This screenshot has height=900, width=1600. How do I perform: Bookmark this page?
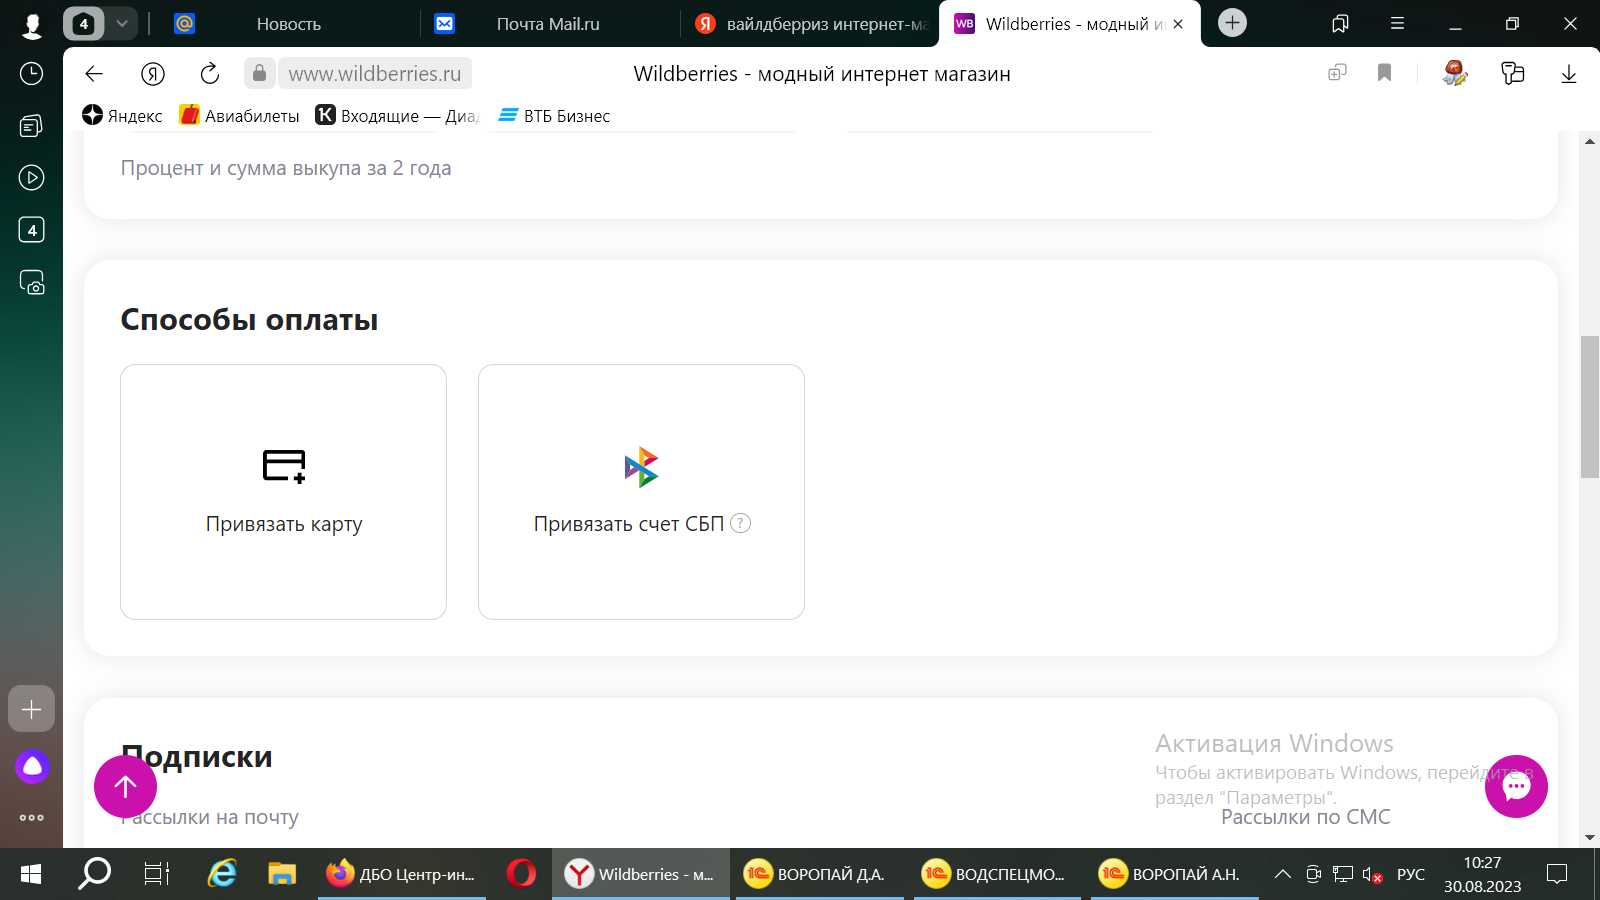[x=1385, y=73]
